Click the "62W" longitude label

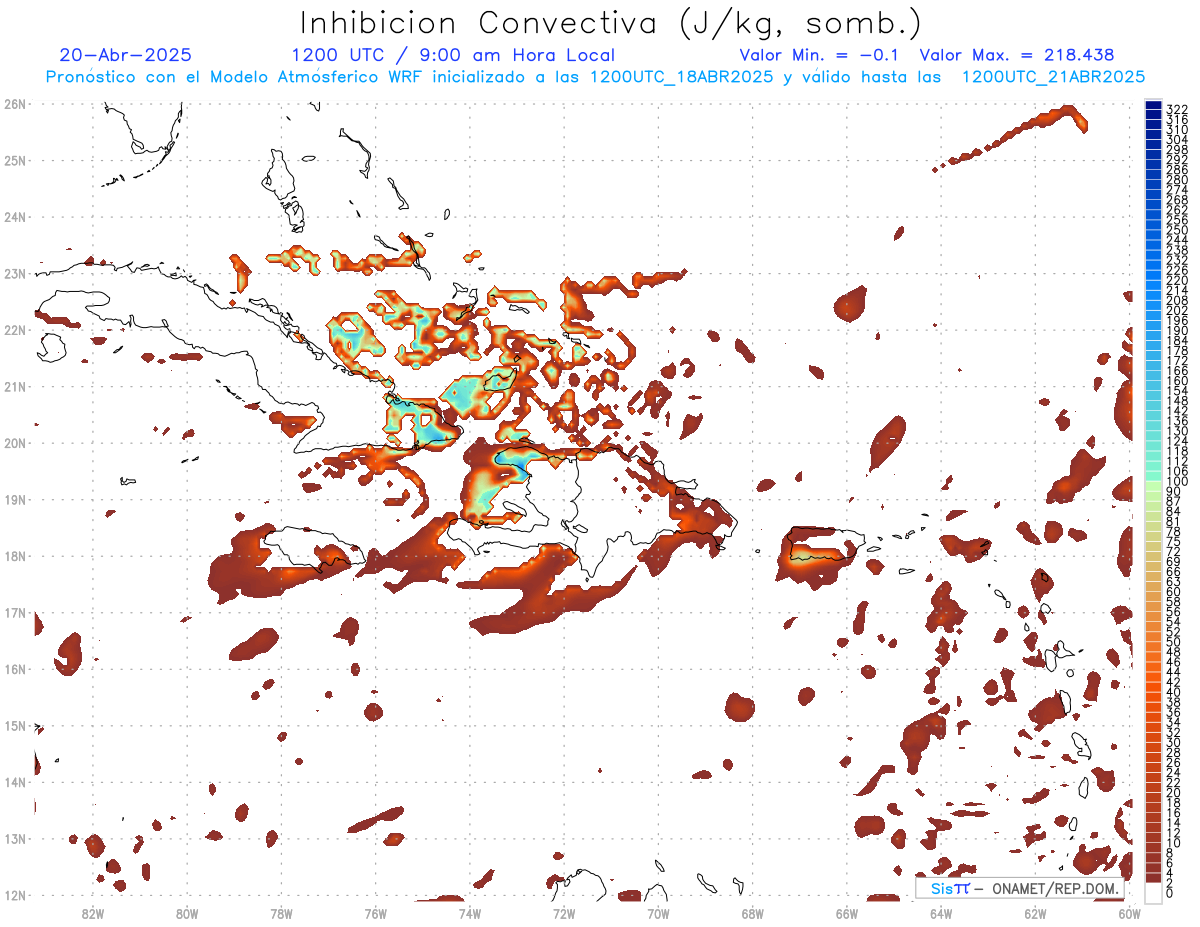click(x=1035, y=913)
